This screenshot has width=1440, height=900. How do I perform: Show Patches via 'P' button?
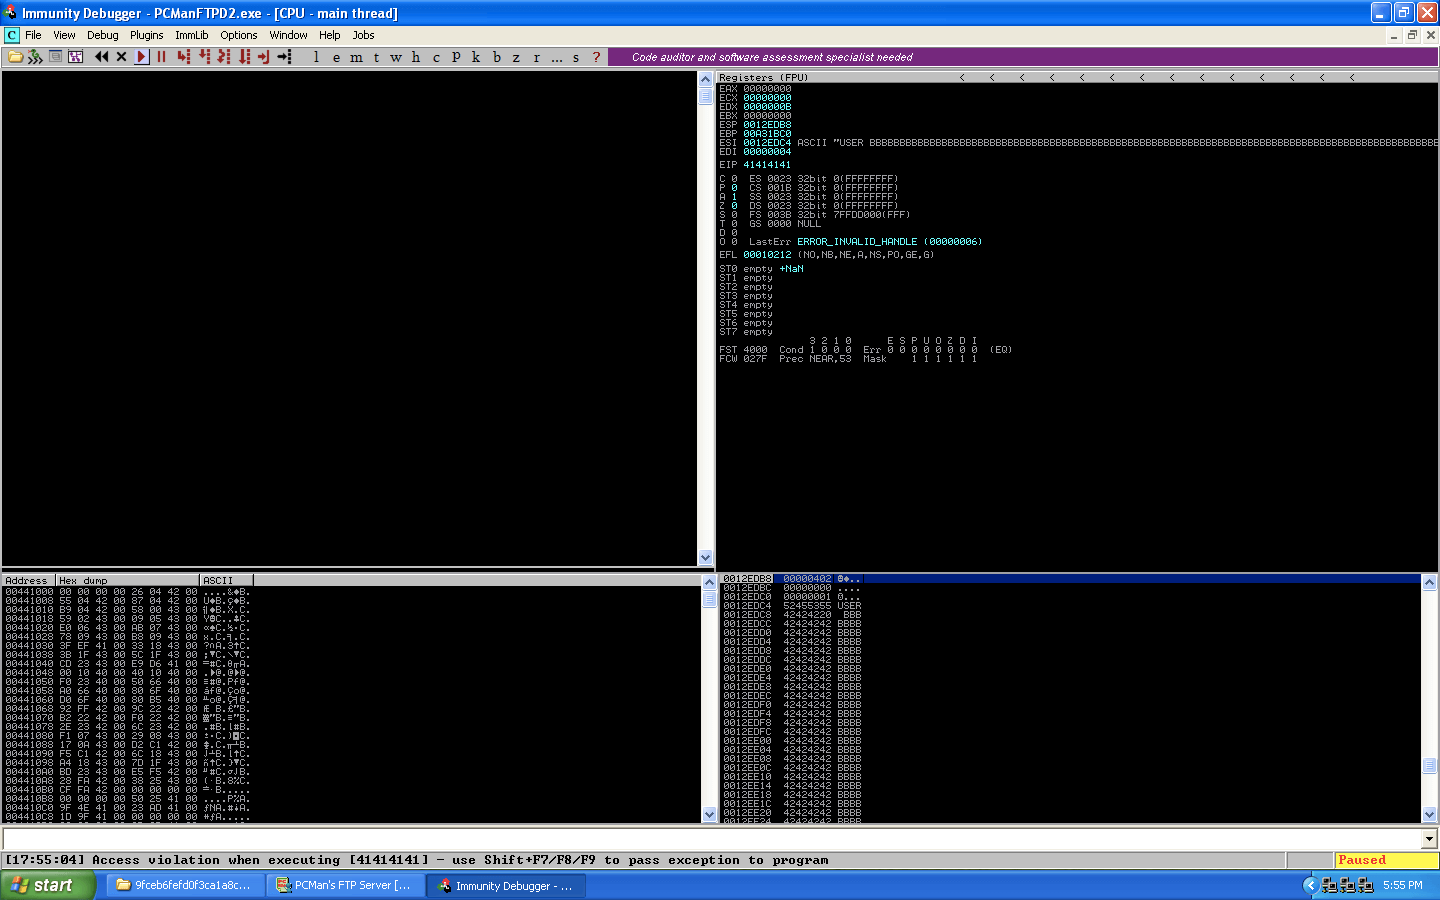coord(456,57)
